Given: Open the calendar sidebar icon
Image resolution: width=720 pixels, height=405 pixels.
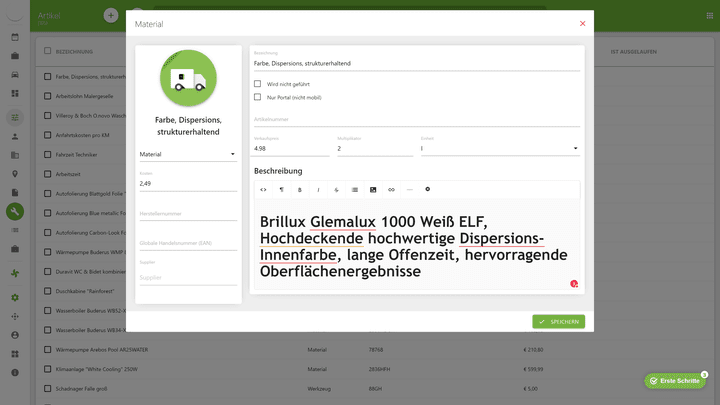Looking at the screenshot, I should coord(15,37).
